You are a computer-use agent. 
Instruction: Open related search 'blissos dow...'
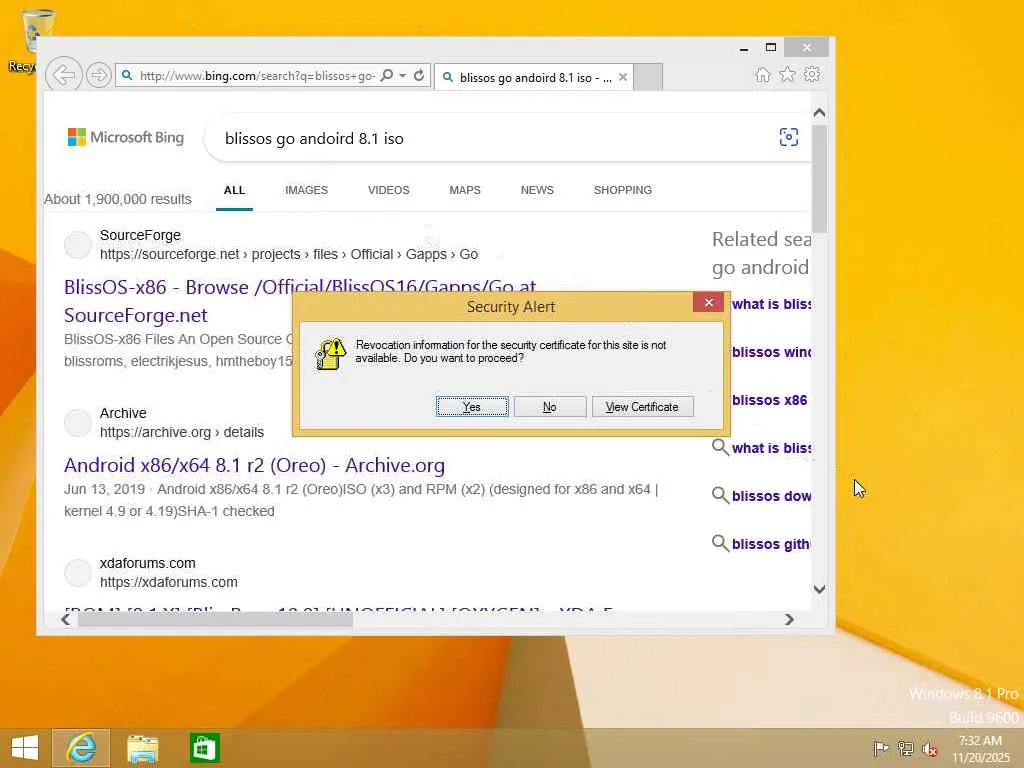(x=771, y=496)
